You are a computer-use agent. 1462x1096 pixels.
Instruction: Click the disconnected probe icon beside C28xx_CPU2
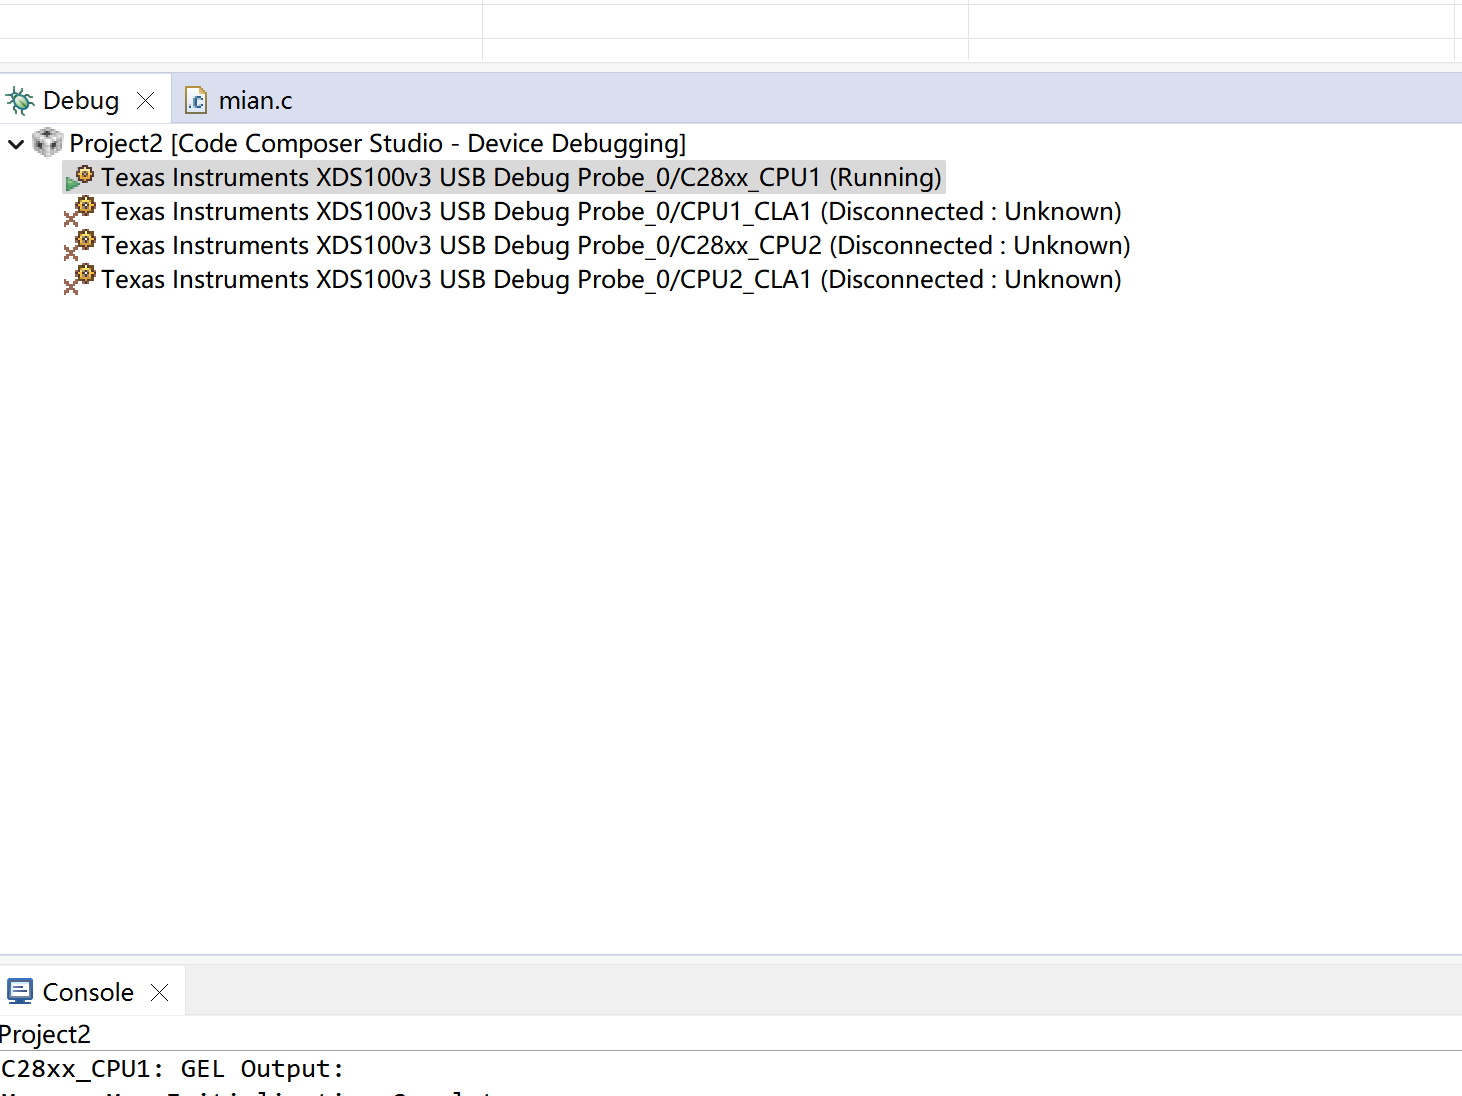click(80, 244)
